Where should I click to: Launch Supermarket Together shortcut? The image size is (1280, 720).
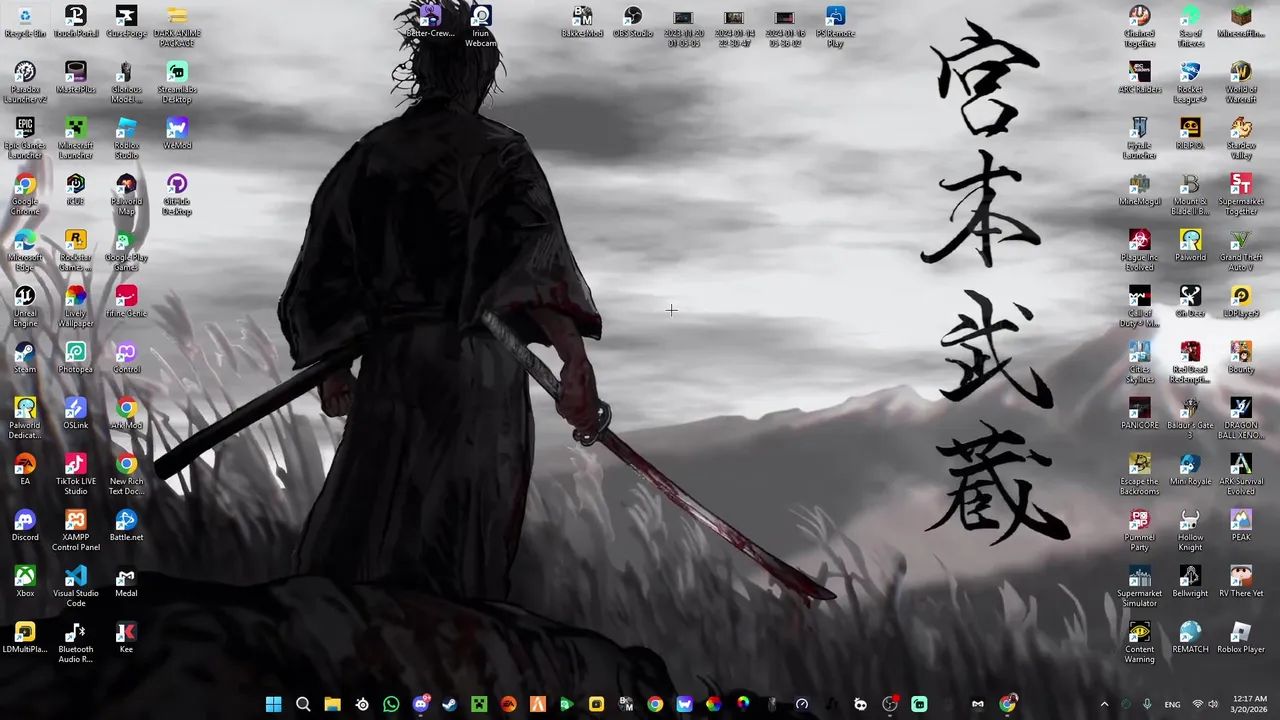[x=1241, y=194]
